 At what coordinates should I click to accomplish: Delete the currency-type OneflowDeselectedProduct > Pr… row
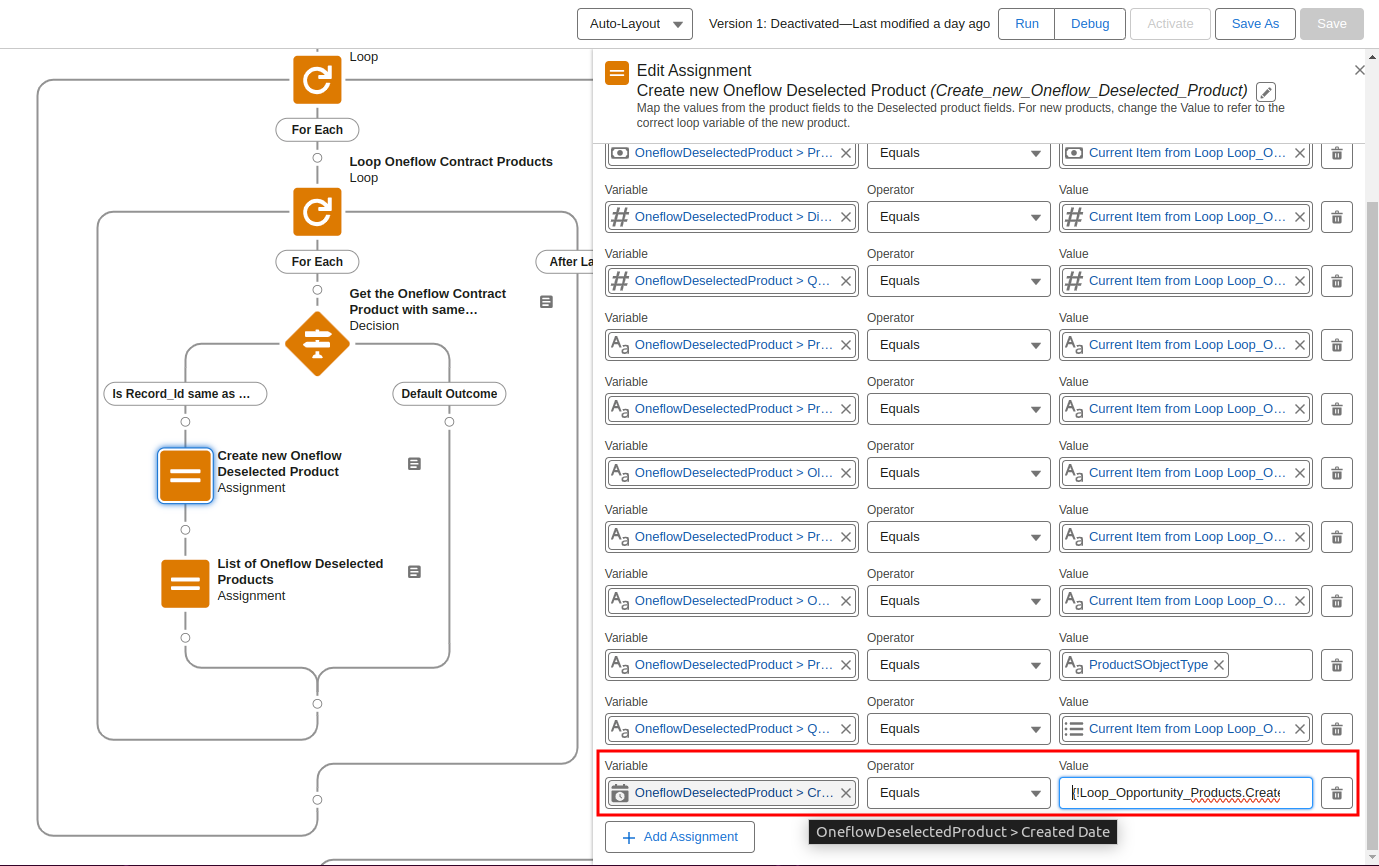coord(1337,153)
